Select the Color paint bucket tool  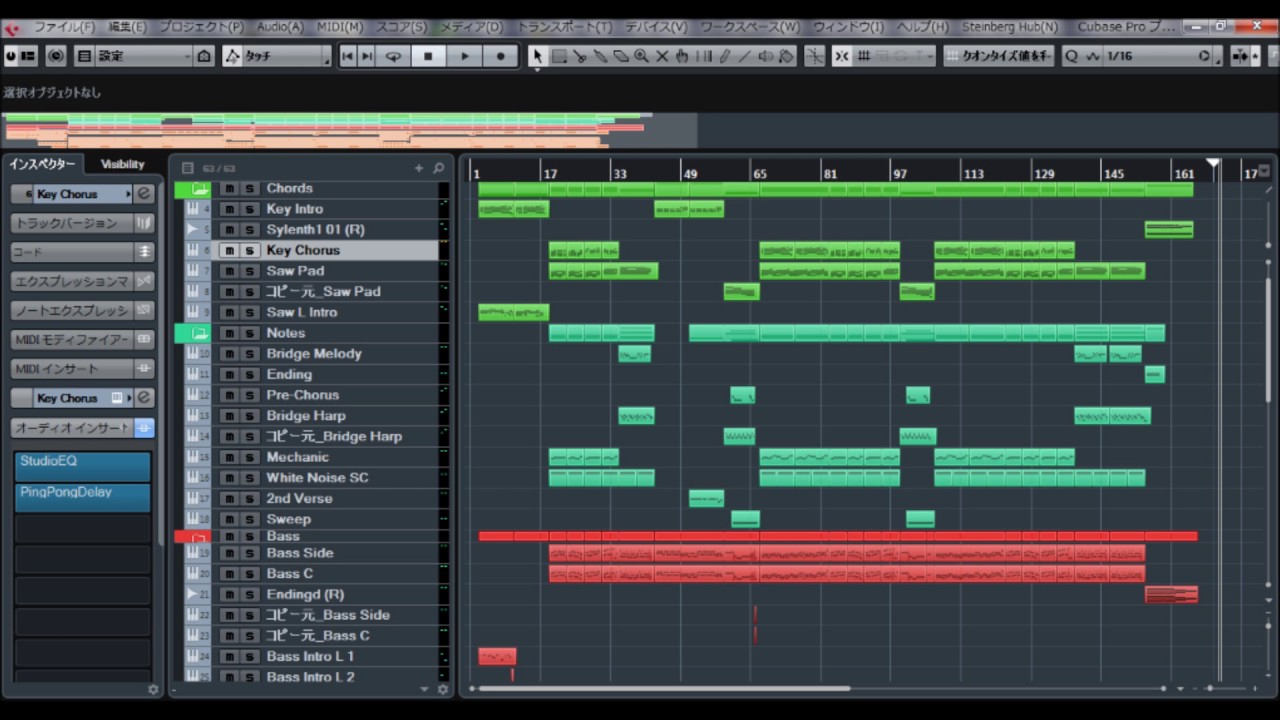click(x=786, y=56)
